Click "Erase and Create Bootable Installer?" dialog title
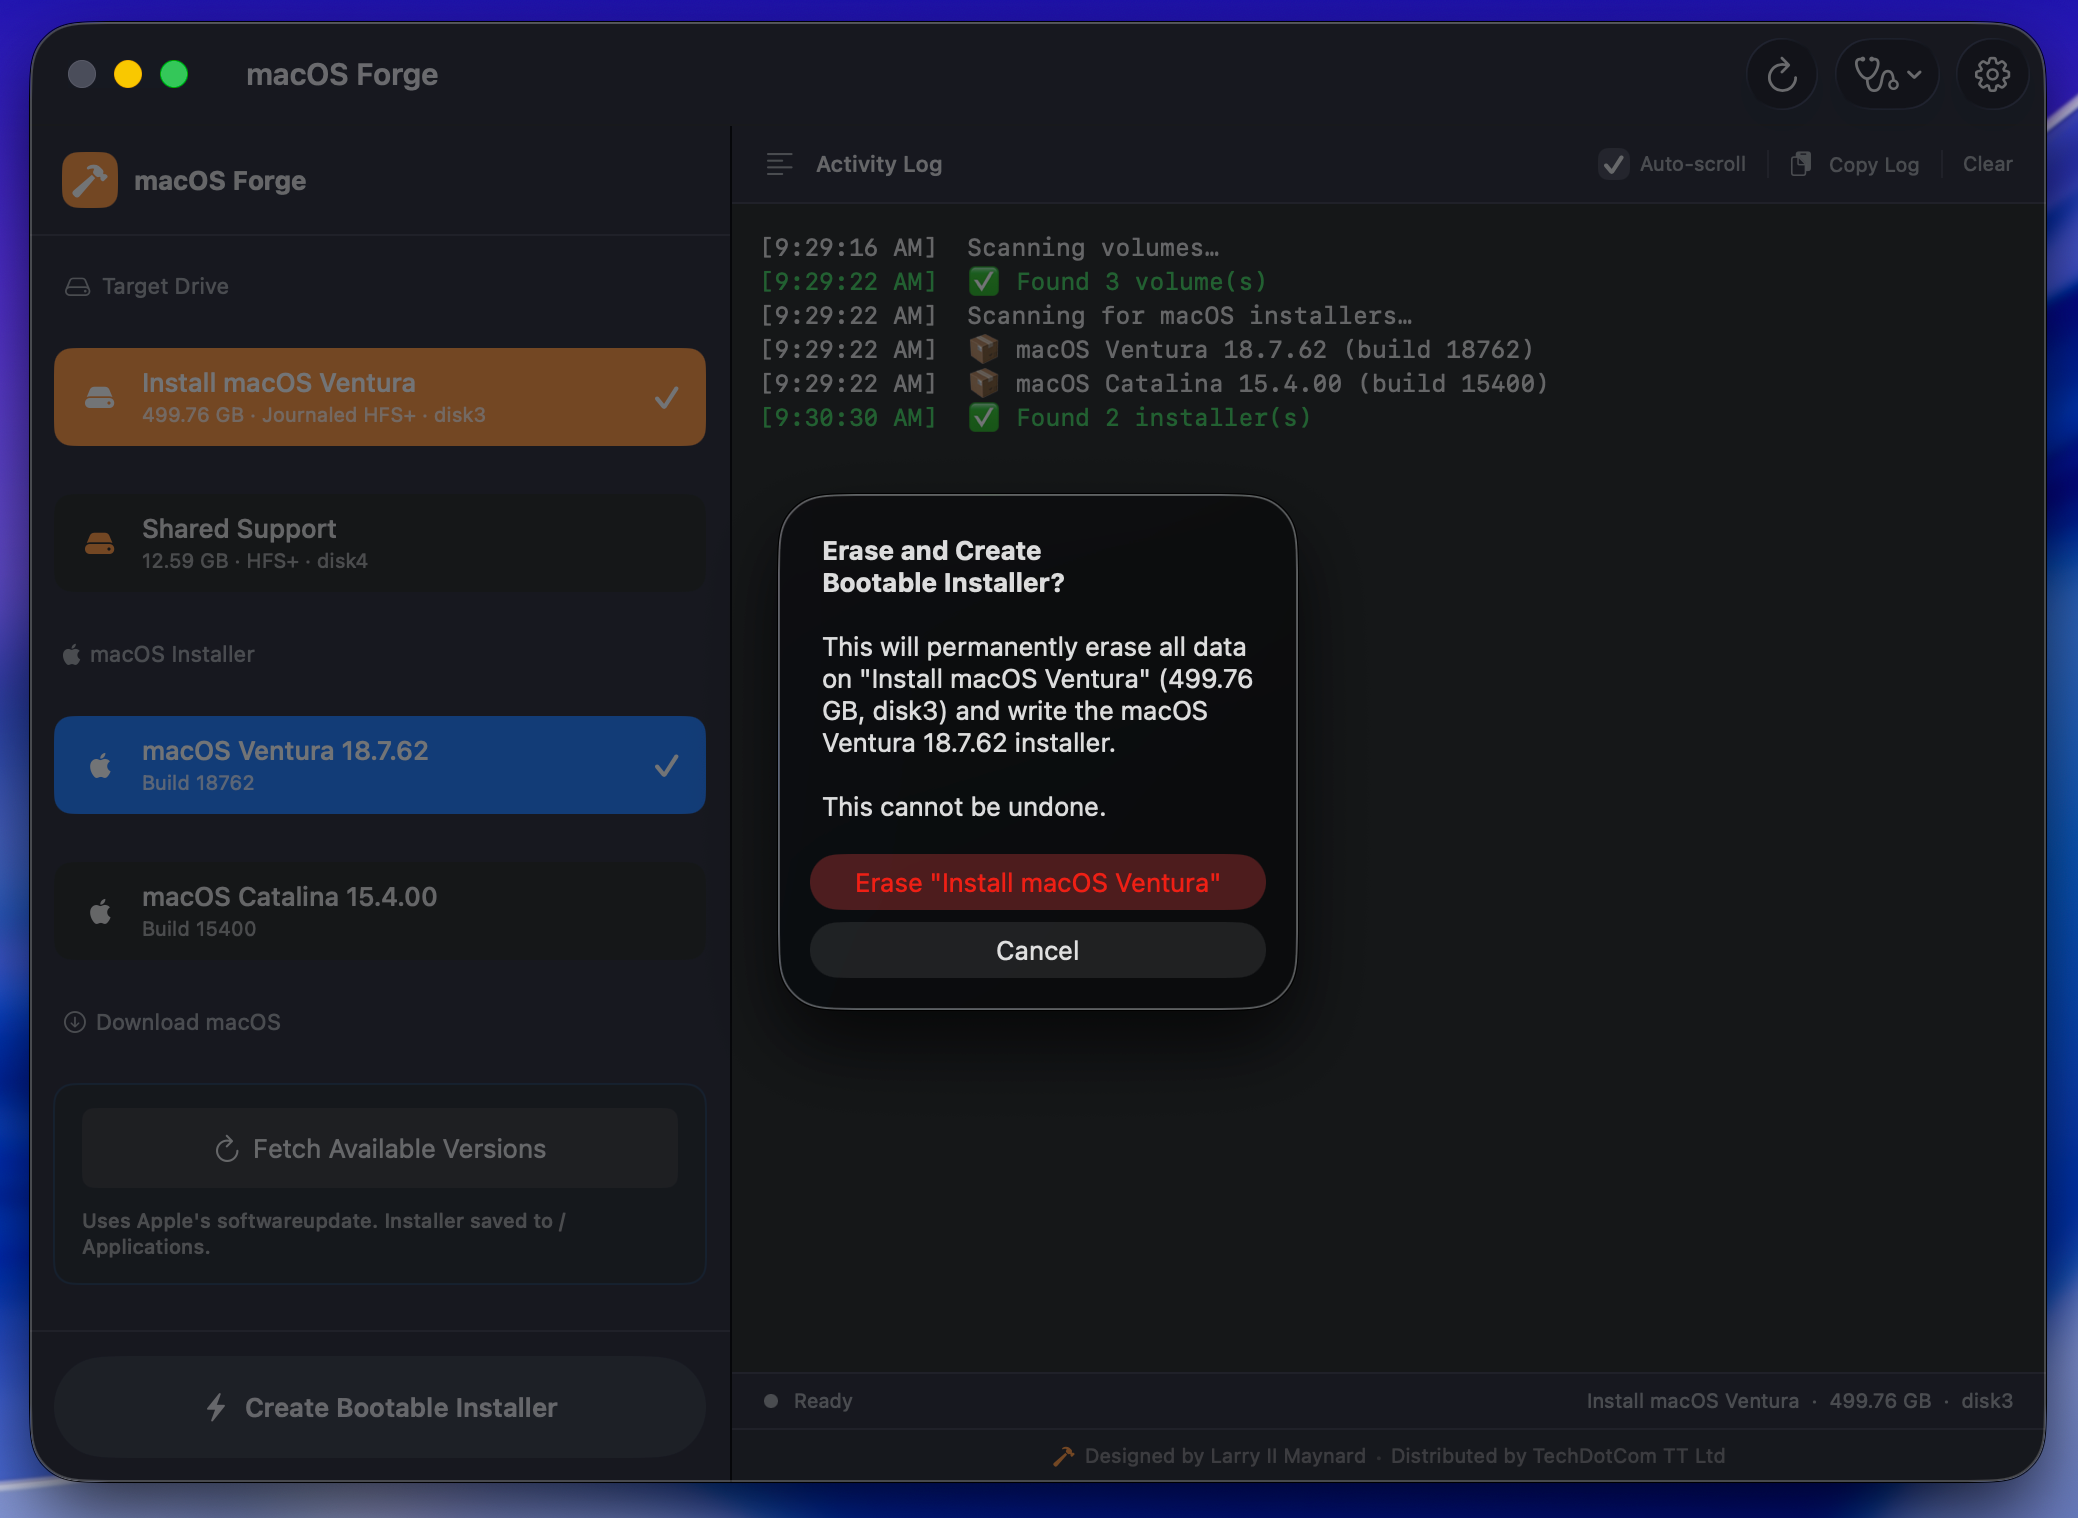Viewport: 2078px width, 1518px height. [944, 567]
